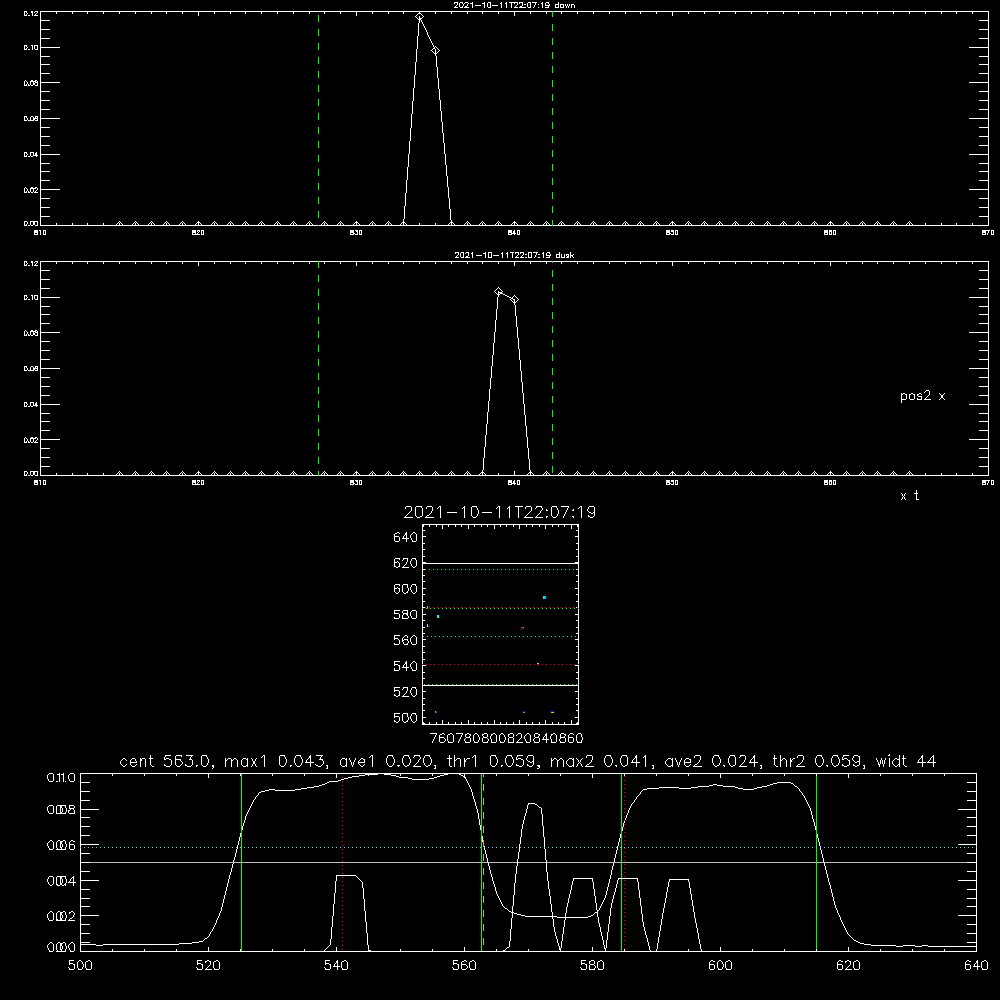
Task: Click the 'cent 563.0' statistics header line
Action: point(527,761)
